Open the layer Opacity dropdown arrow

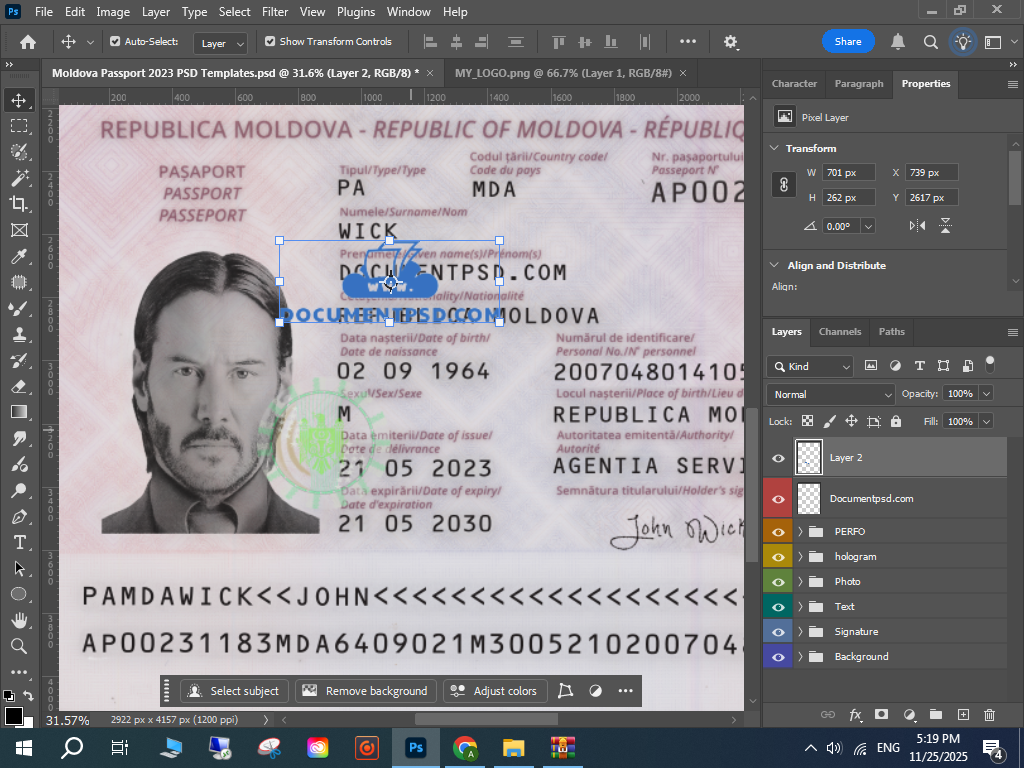(986, 394)
